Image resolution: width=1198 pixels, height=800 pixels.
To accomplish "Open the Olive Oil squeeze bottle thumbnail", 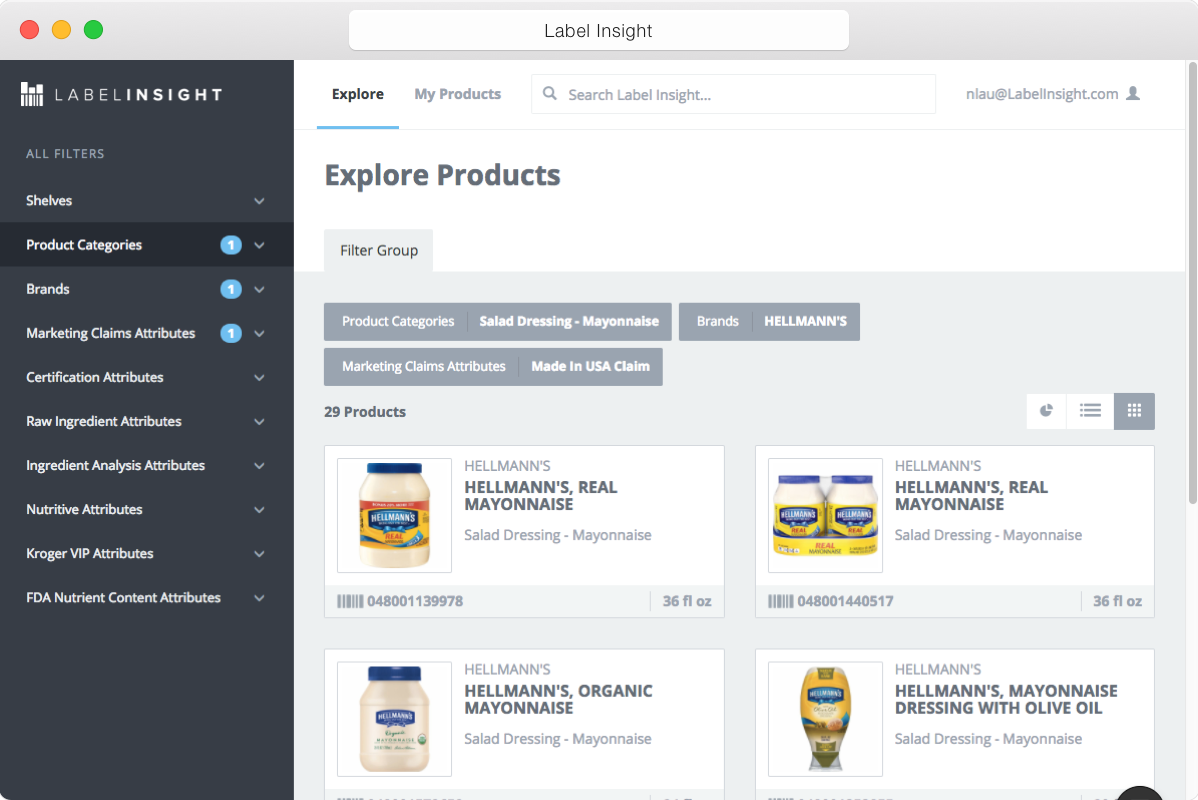I will [825, 719].
